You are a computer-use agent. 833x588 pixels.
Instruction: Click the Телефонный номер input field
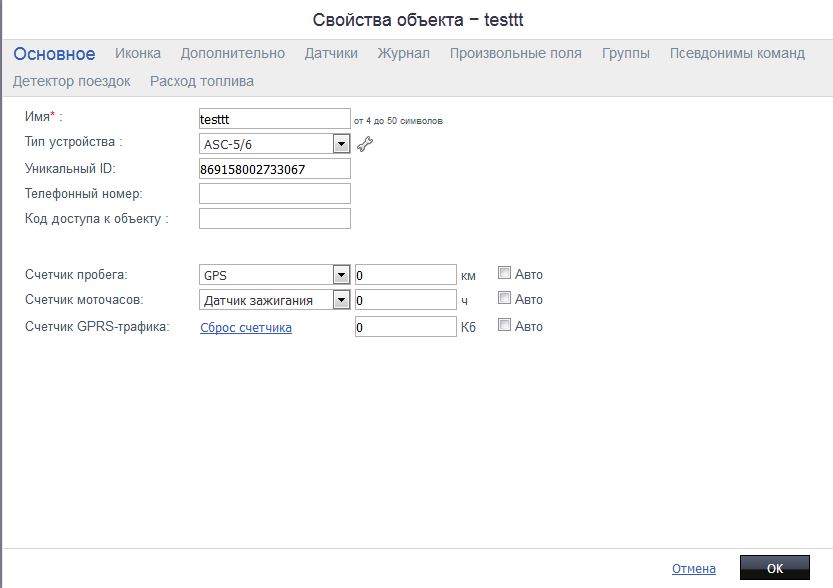[x=275, y=193]
